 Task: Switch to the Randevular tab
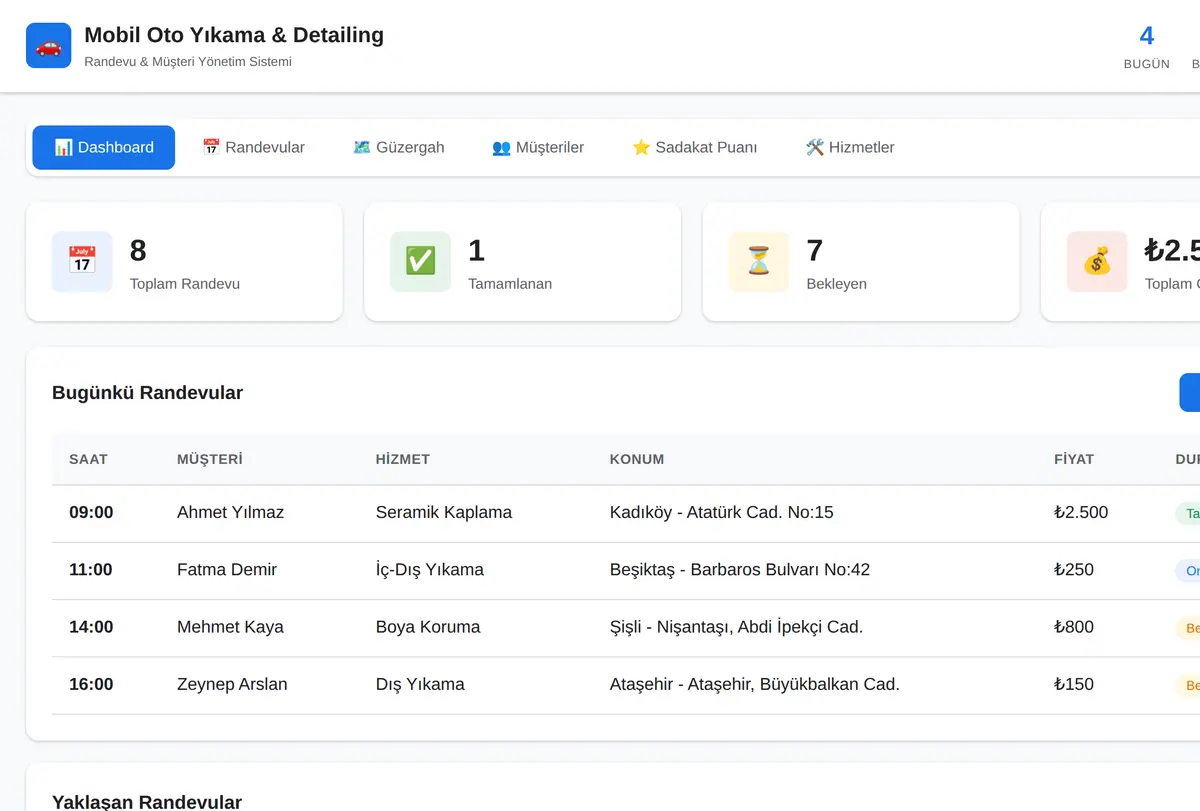253,147
